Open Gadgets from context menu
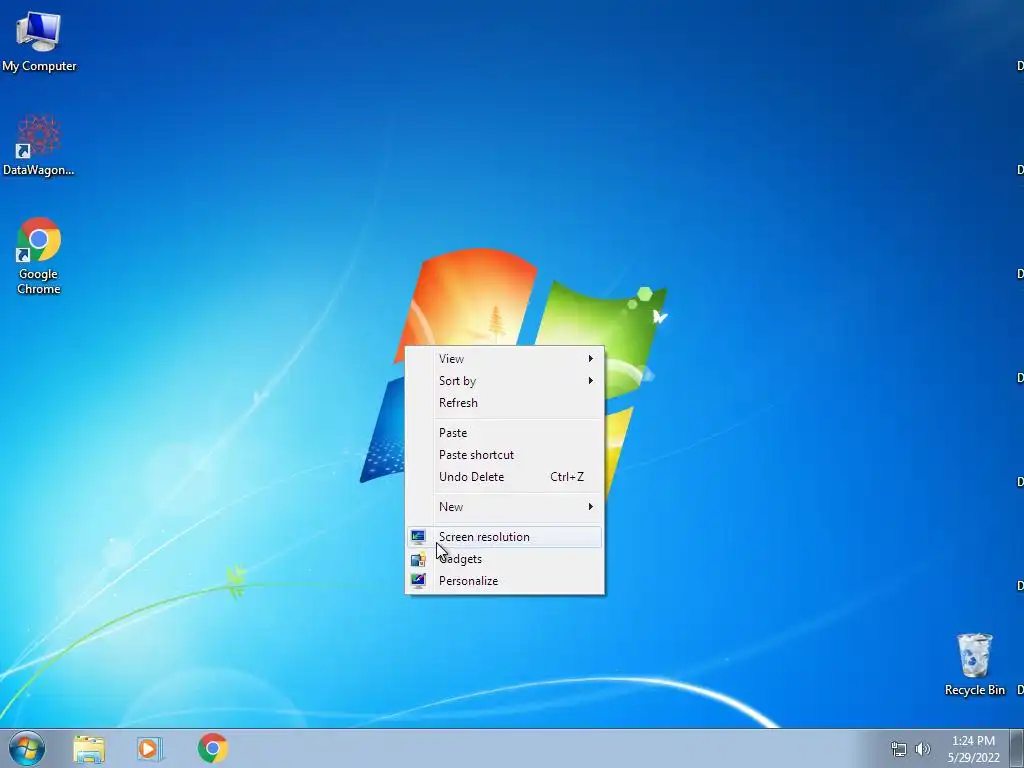This screenshot has height=768, width=1024. (x=504, y=559)
